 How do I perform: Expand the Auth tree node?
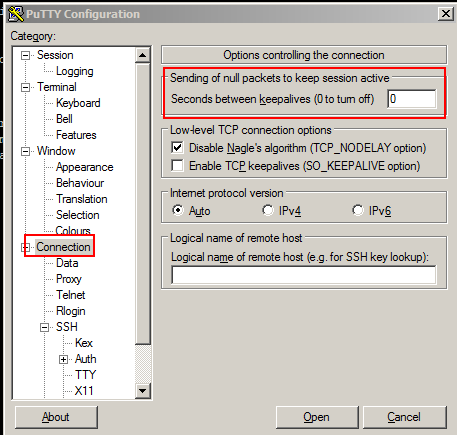63,359
